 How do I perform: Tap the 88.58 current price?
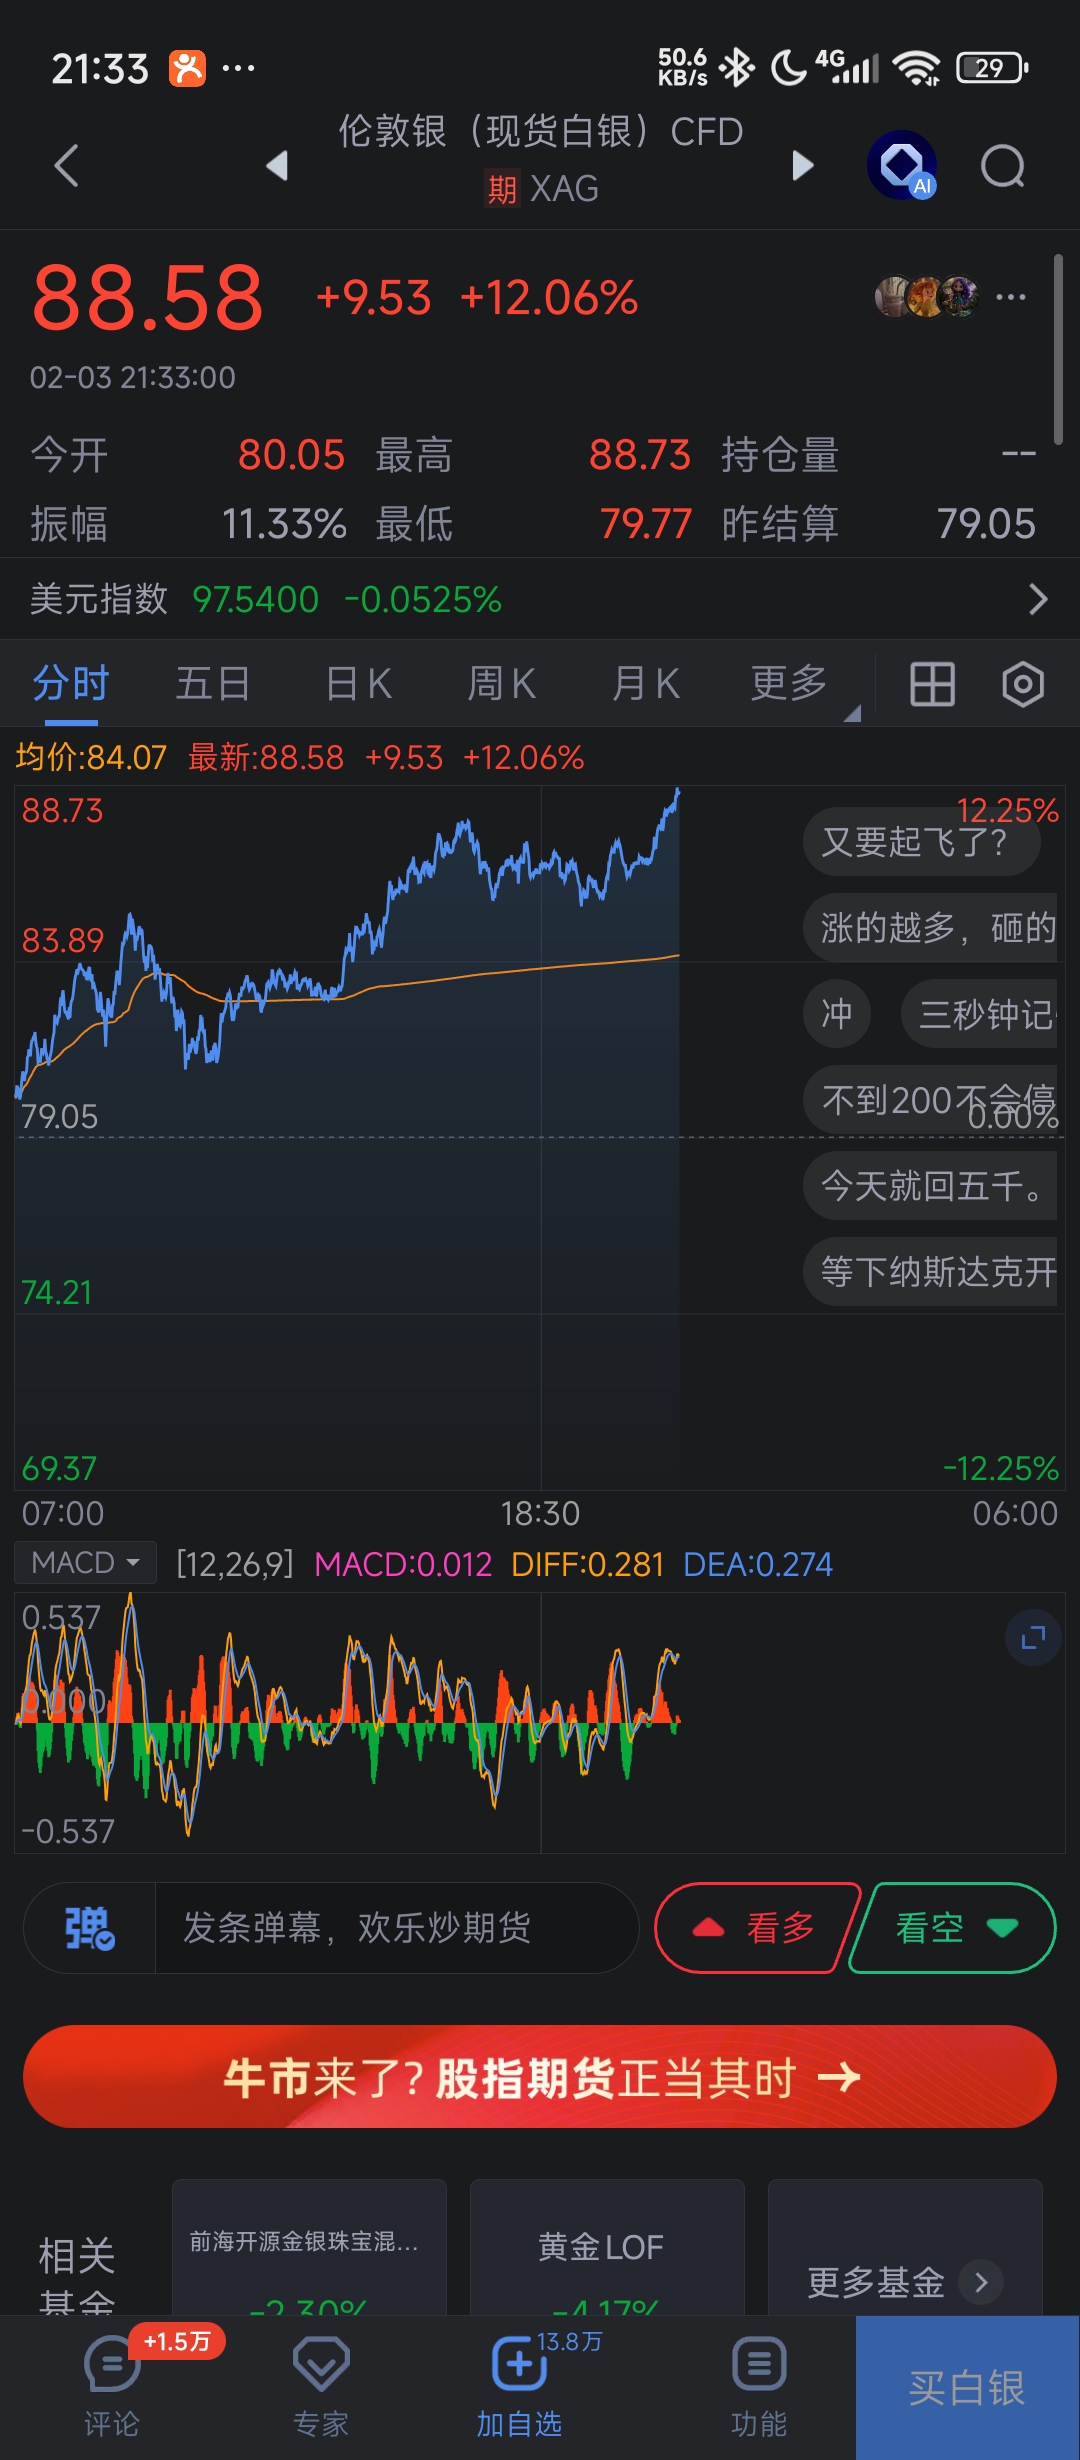tap(148, 297)
